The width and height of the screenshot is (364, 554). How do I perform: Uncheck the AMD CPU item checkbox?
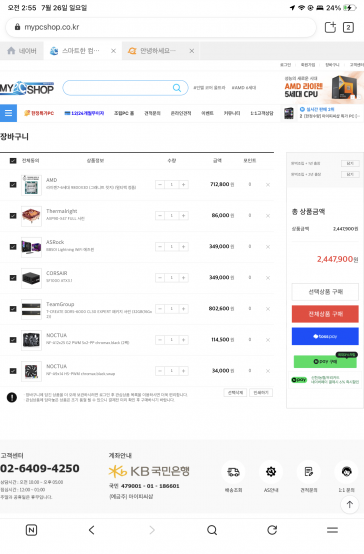coord(13,184)
